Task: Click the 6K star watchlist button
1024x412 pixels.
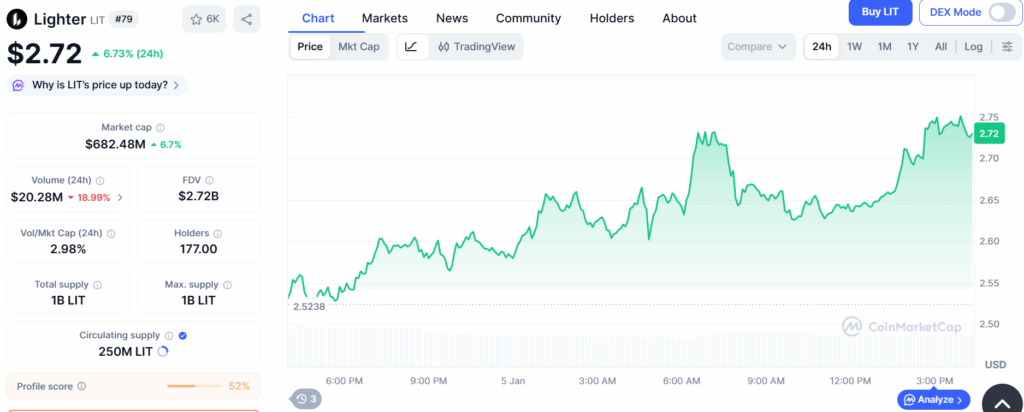Action: tap(204, 19)
